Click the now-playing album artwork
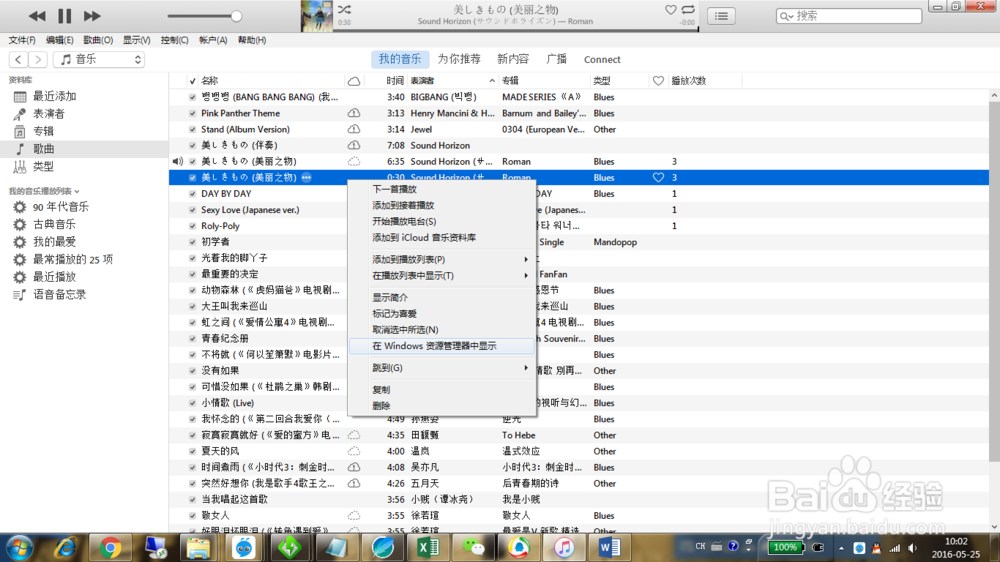The height and width of the screenshot is (562, 1000). click(316, 16)
